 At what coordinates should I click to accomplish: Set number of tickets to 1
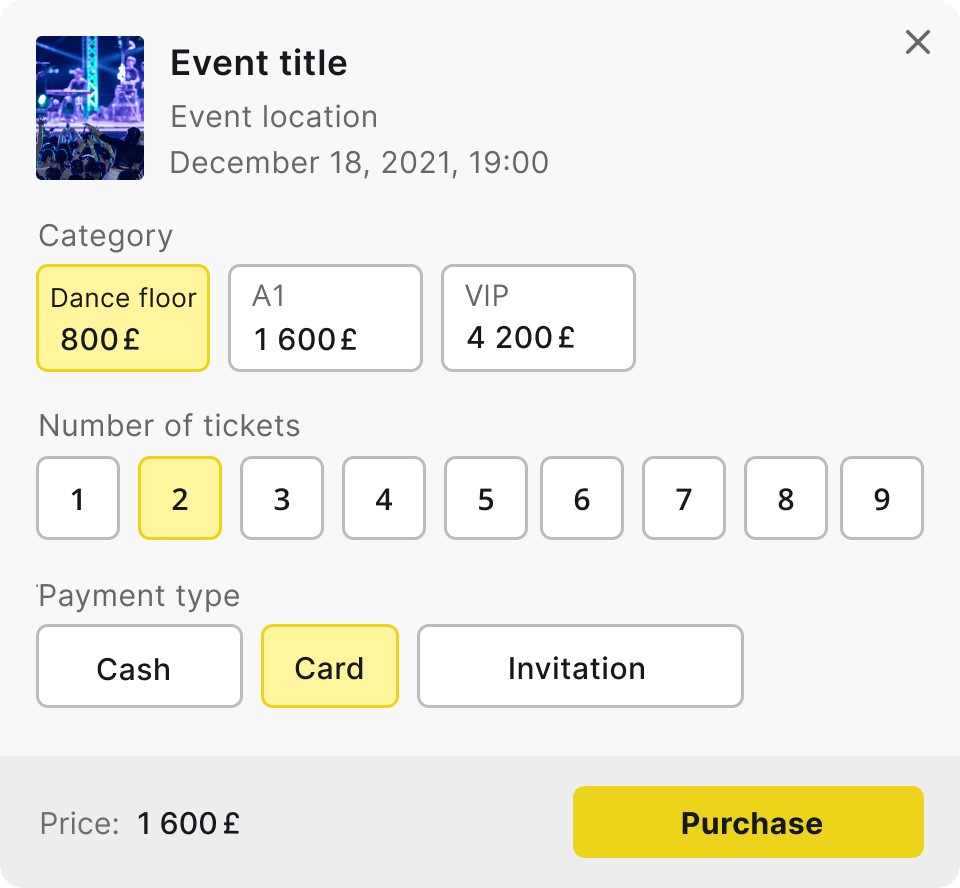[x=78, y=498]
